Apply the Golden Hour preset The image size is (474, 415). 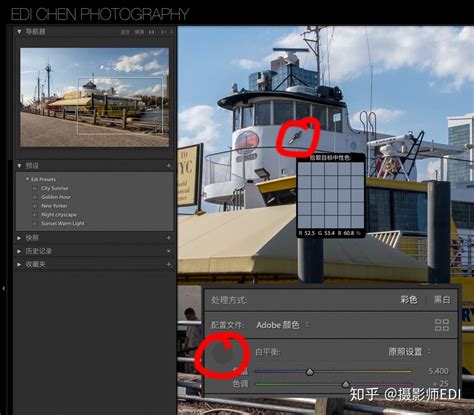[56, 197]
